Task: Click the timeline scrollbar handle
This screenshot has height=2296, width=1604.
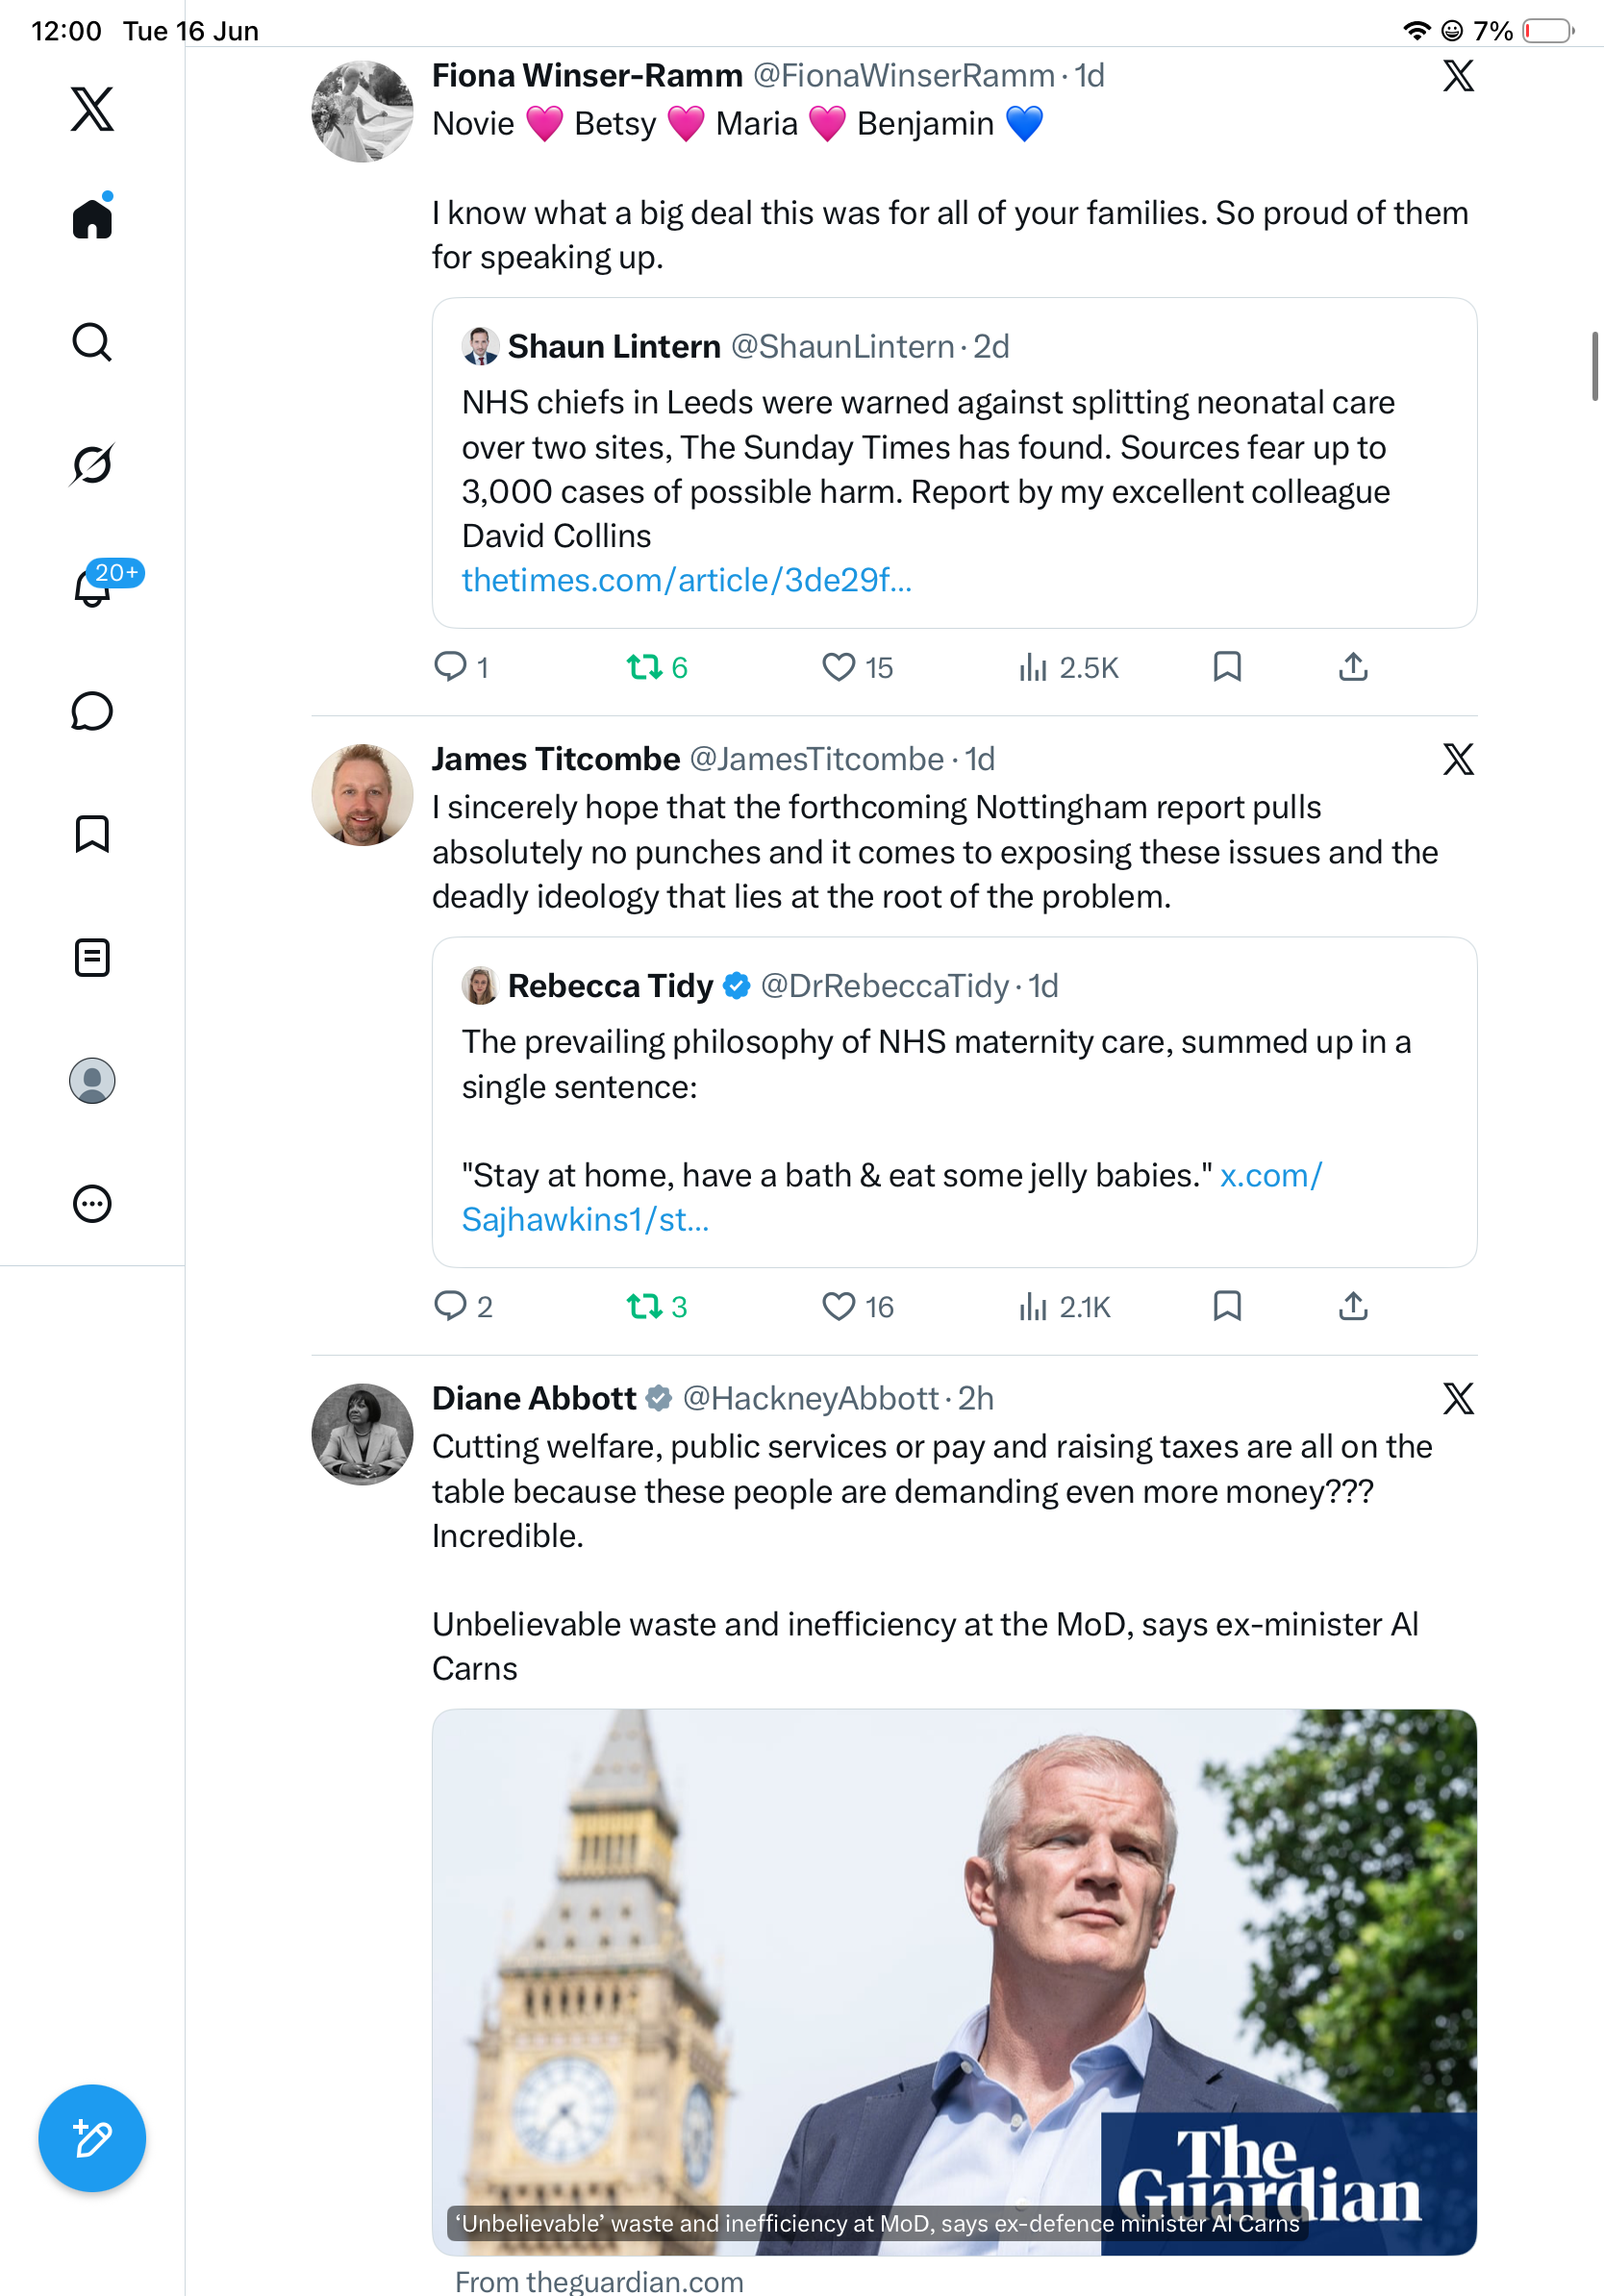Action: coord(1595,366)
